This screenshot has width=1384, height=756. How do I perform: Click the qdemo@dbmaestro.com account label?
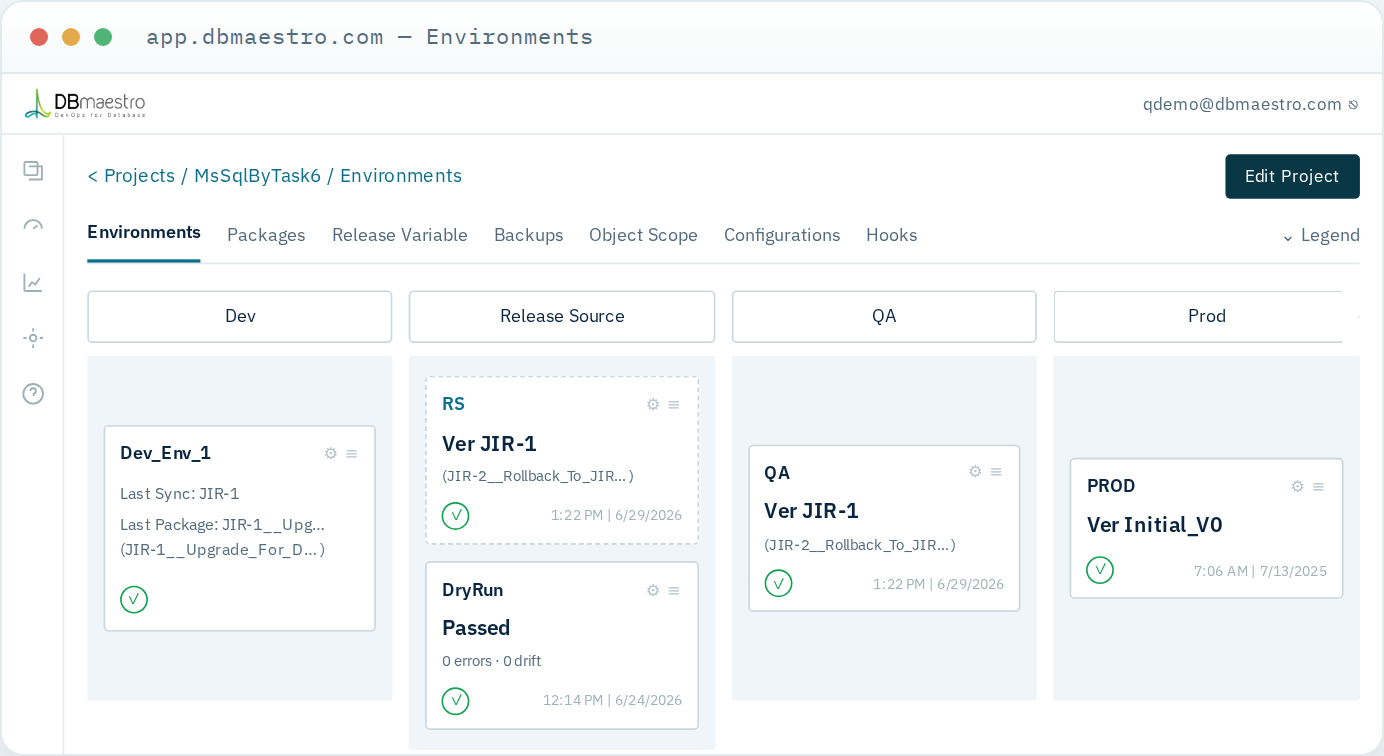(1242, 104)
